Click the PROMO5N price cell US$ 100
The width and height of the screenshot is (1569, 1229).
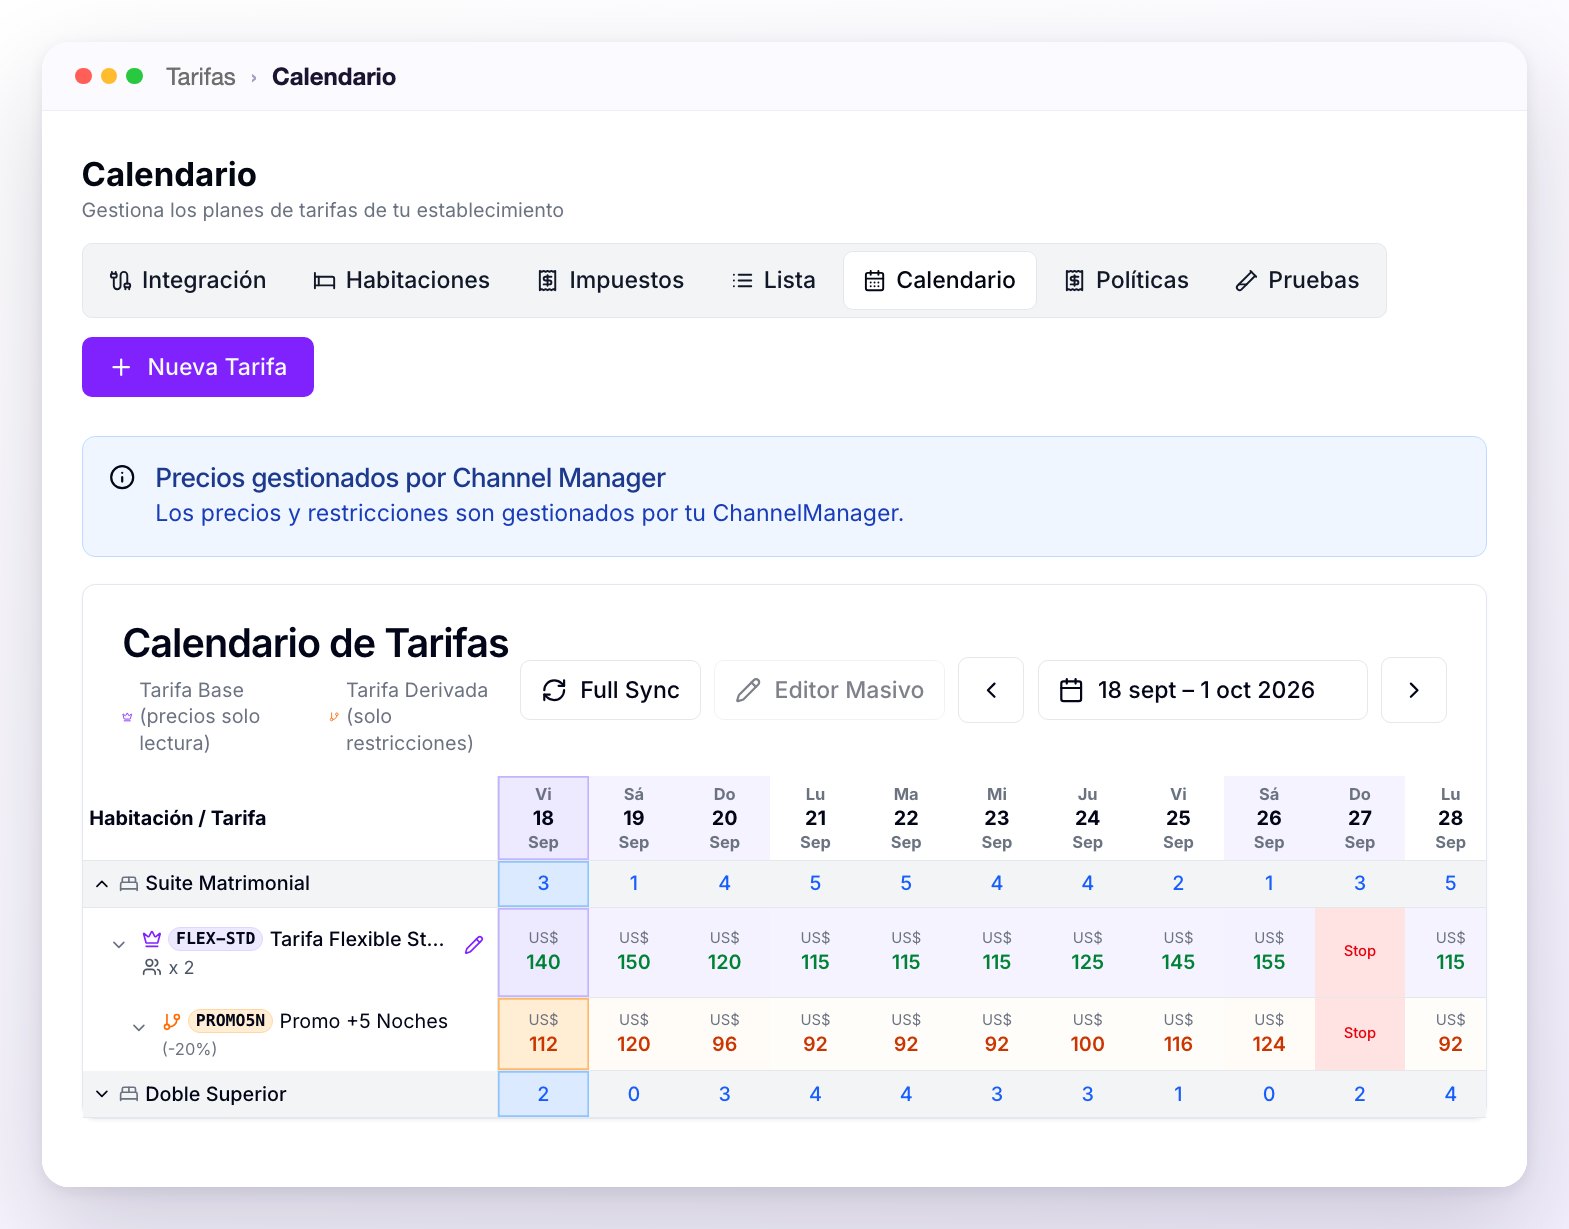coord(1088,1034)
